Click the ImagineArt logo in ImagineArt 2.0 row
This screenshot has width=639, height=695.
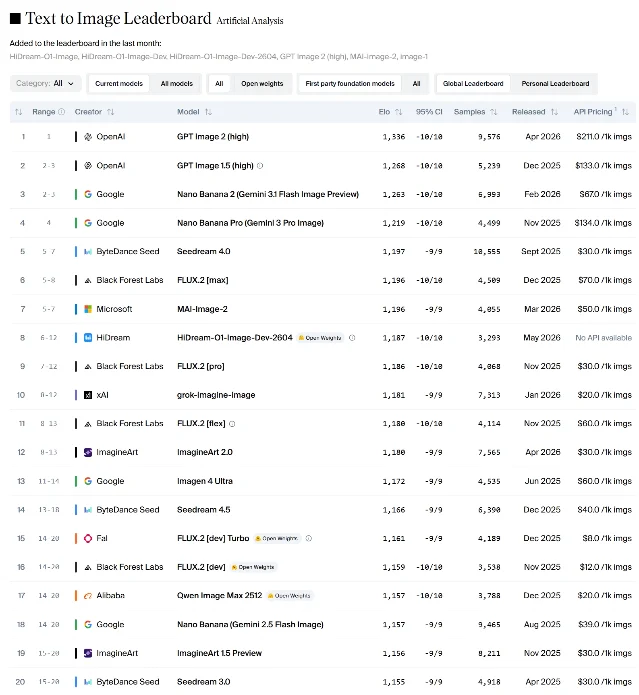(x=88, y=452)
